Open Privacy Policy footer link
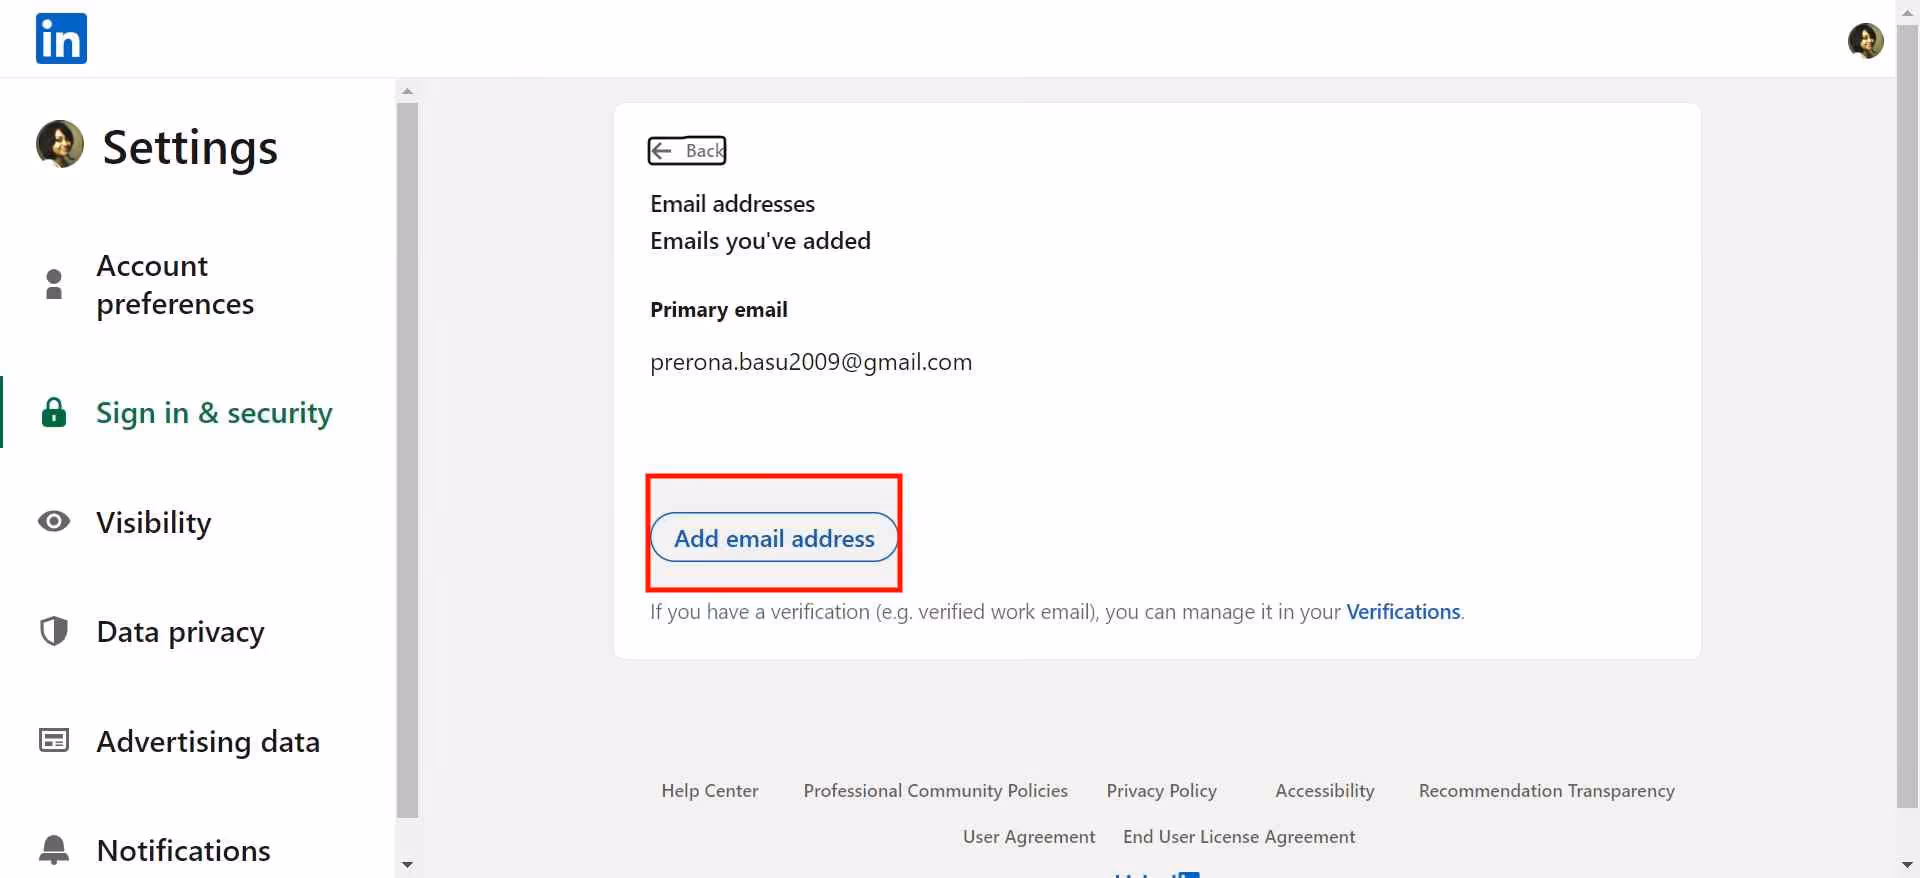Image resolution: width=1920 pixels, height=878 pixels. (1161, 791)
